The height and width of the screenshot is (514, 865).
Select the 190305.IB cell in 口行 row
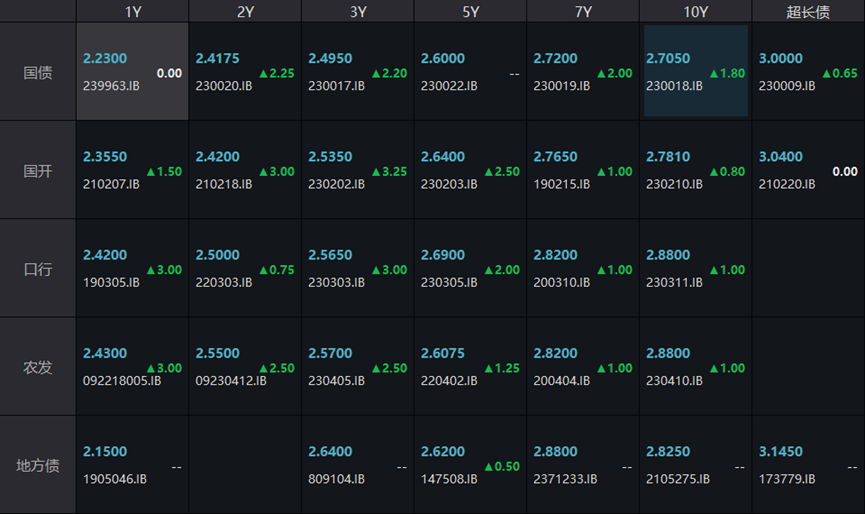132,268
